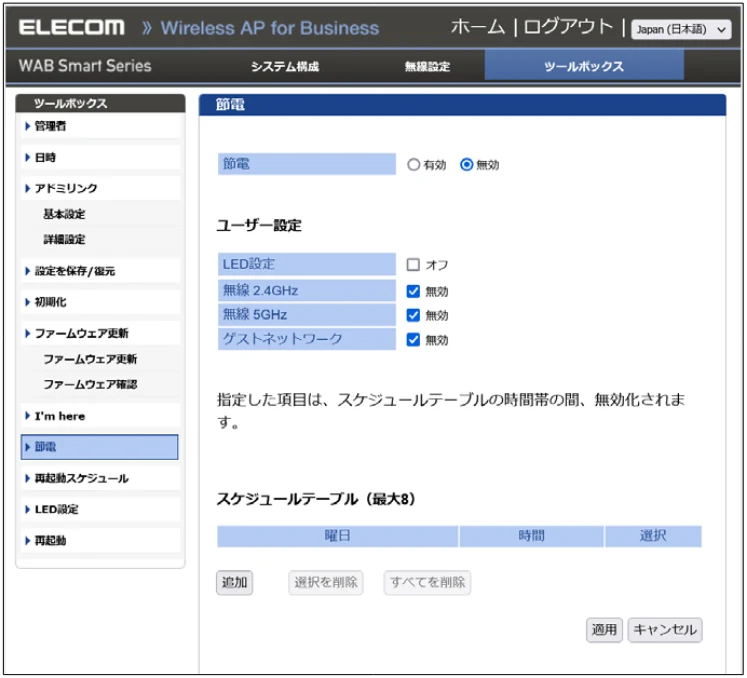The height and width of the screenshot is (678, 747).
Task: Click the 時間 column header
Action: (x=531, y=536)
